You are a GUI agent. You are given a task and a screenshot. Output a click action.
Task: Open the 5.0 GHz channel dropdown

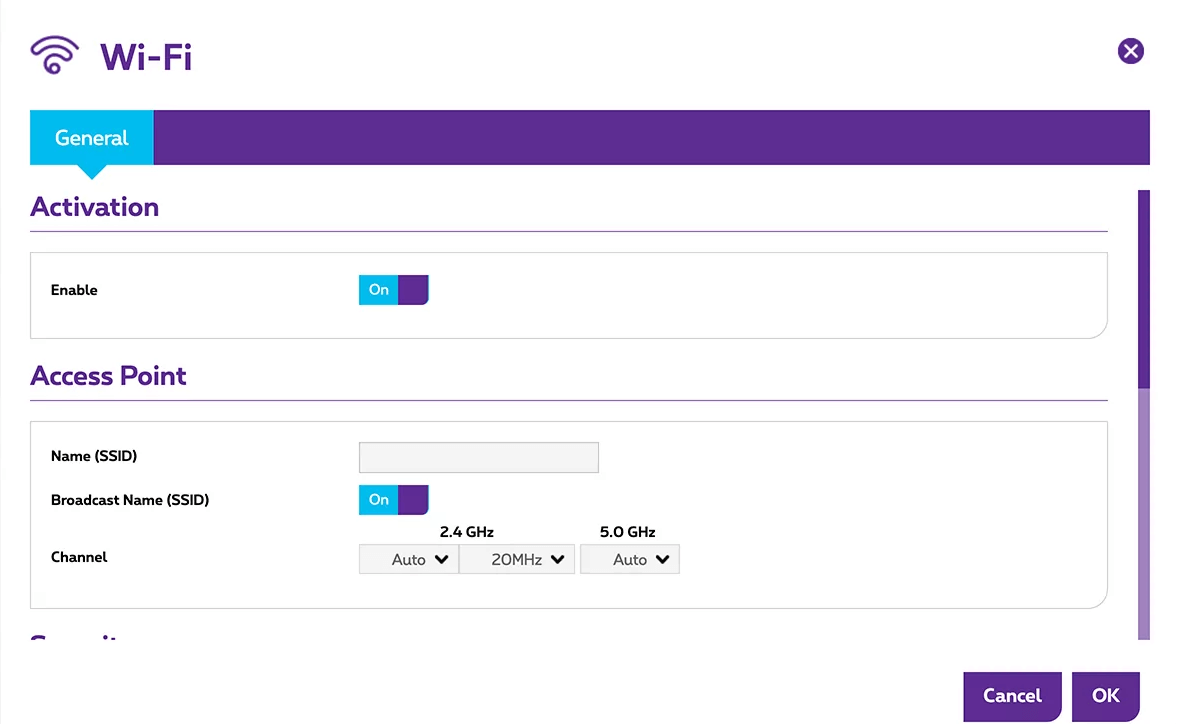click(x=629, y=560)
